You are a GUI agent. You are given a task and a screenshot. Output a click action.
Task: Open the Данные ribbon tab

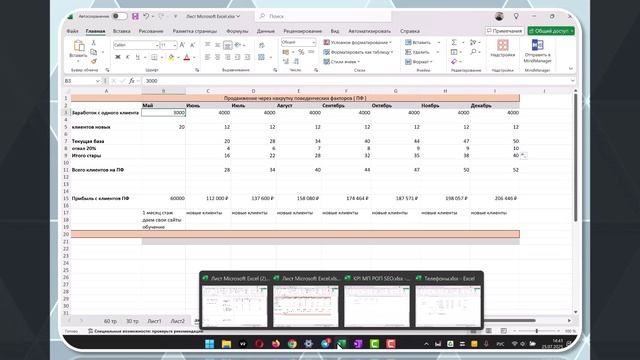[x=266, y=31]
